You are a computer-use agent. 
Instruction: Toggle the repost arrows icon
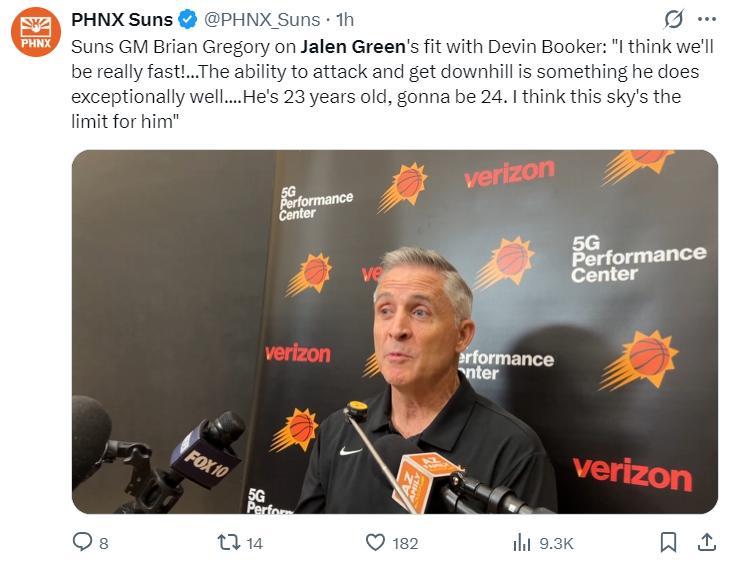click(228, 543)
